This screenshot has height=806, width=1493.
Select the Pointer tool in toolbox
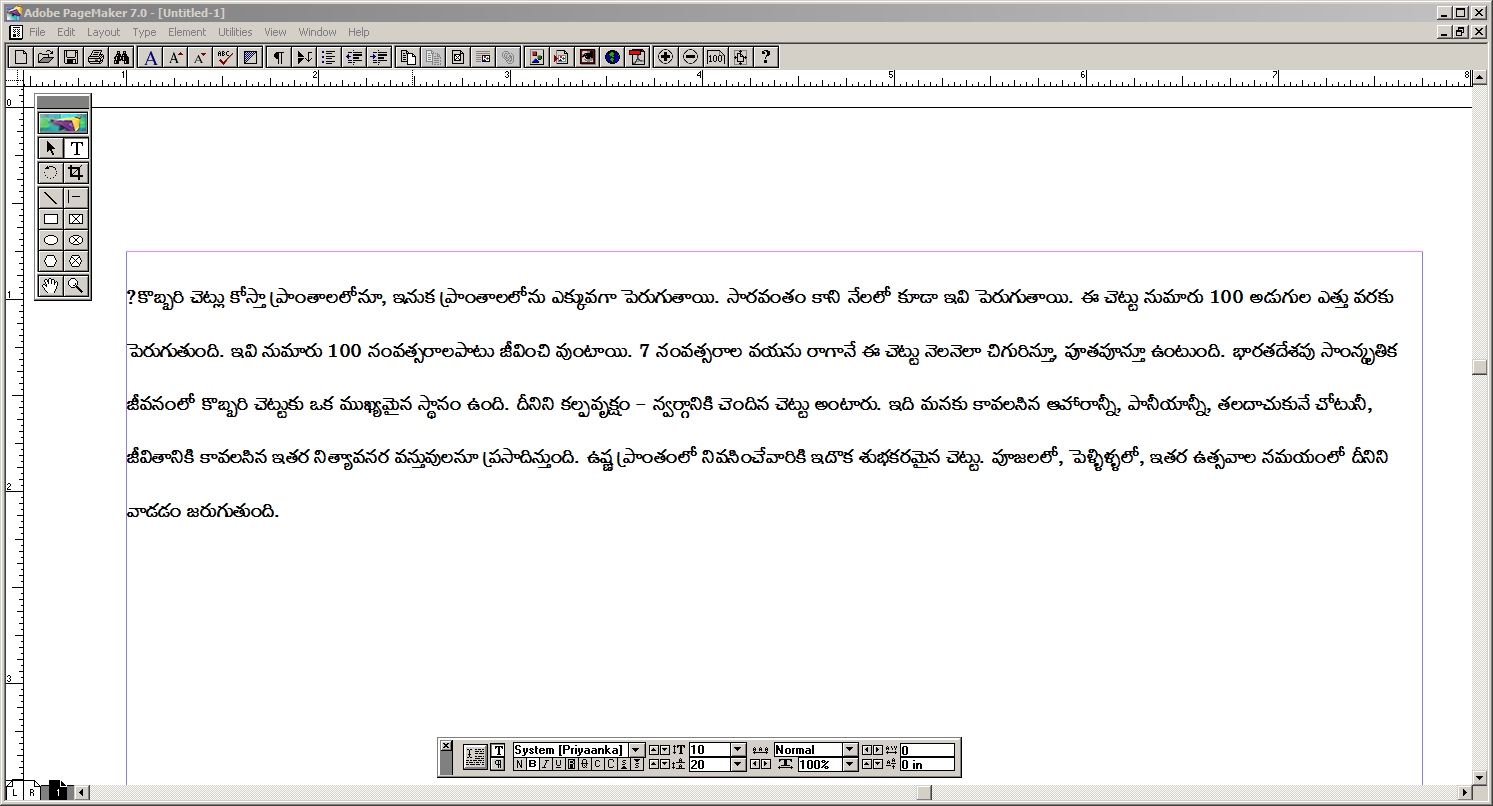pos(50,149)
